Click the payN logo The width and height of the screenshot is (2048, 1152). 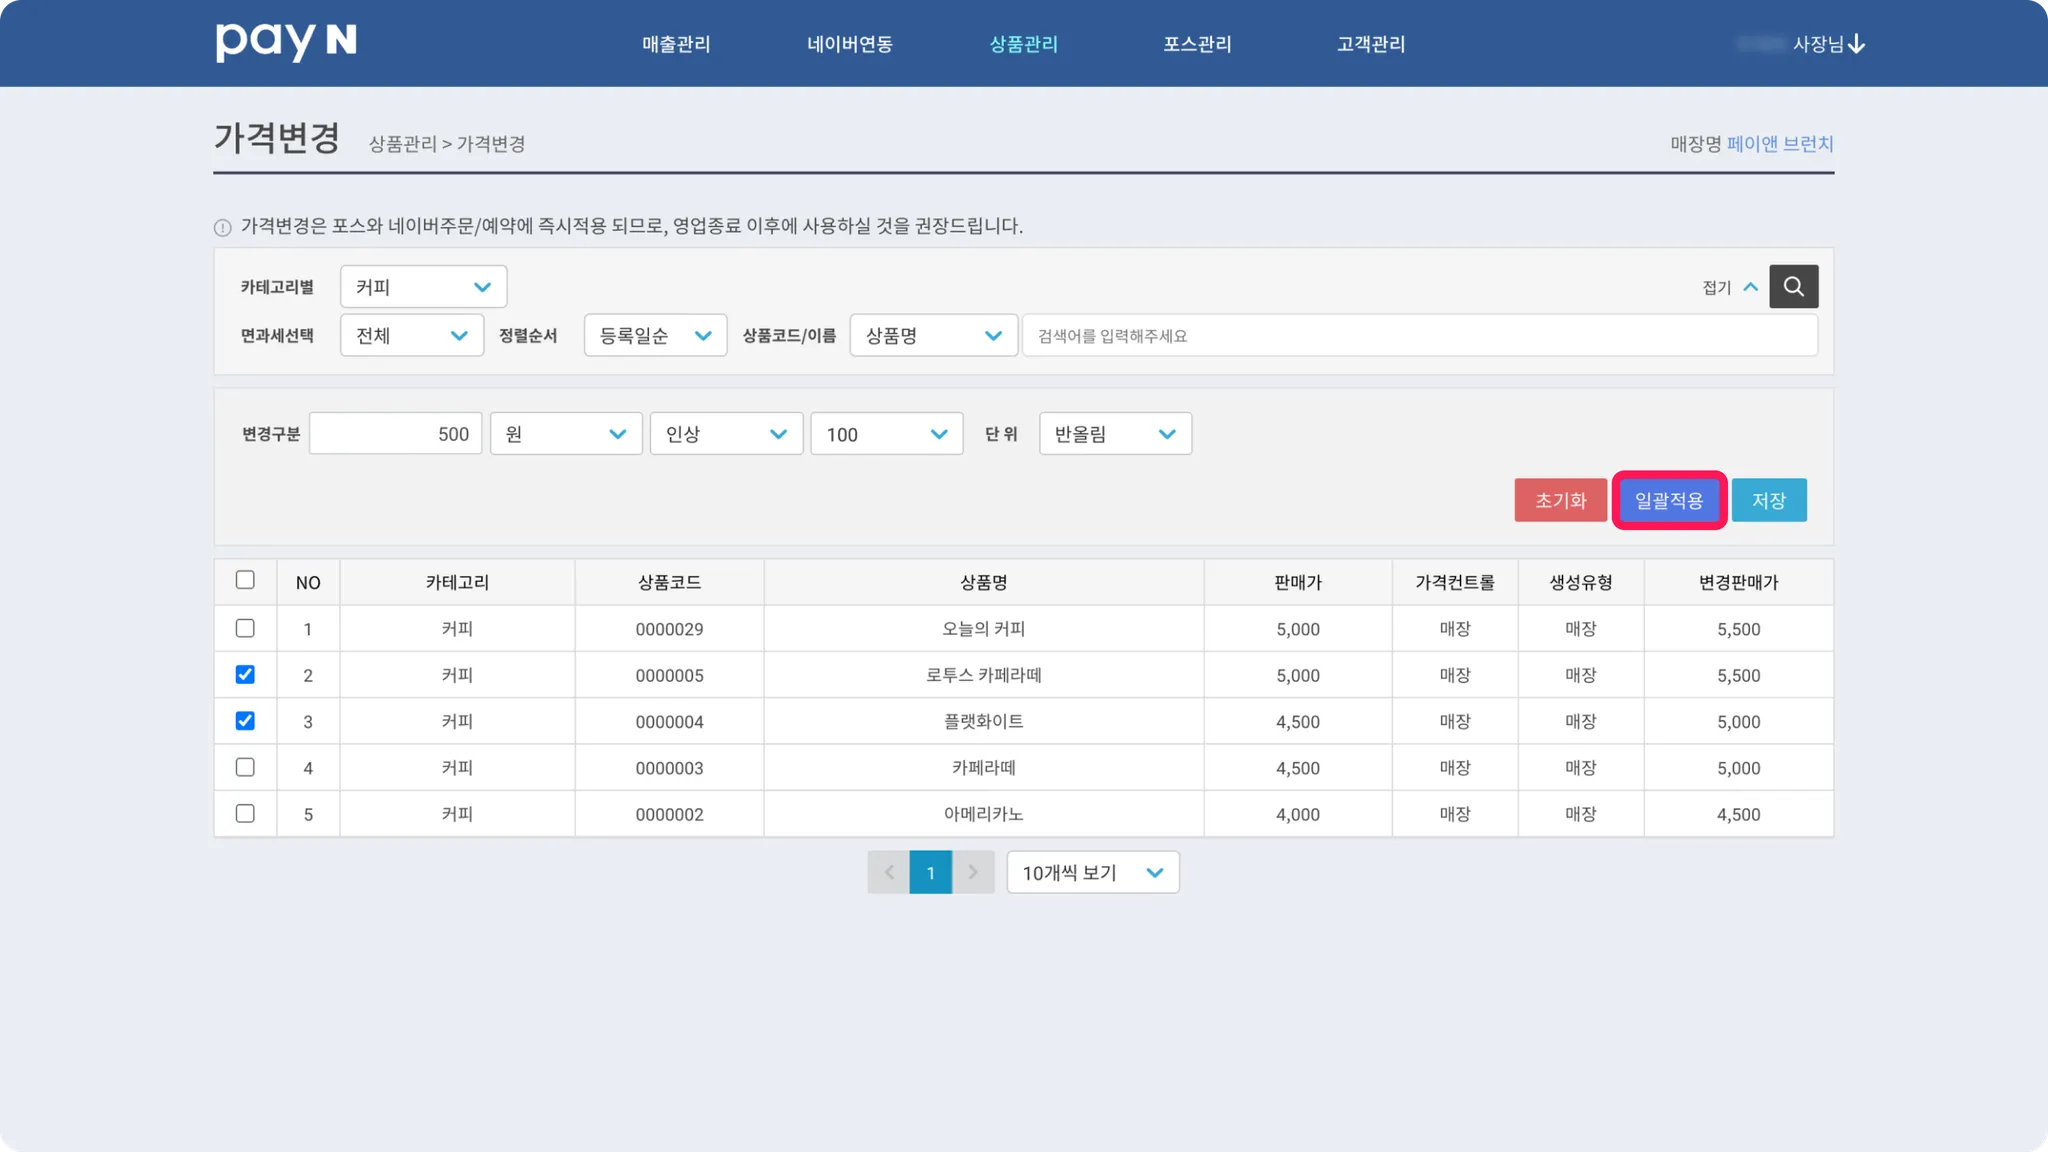point(286,42)
